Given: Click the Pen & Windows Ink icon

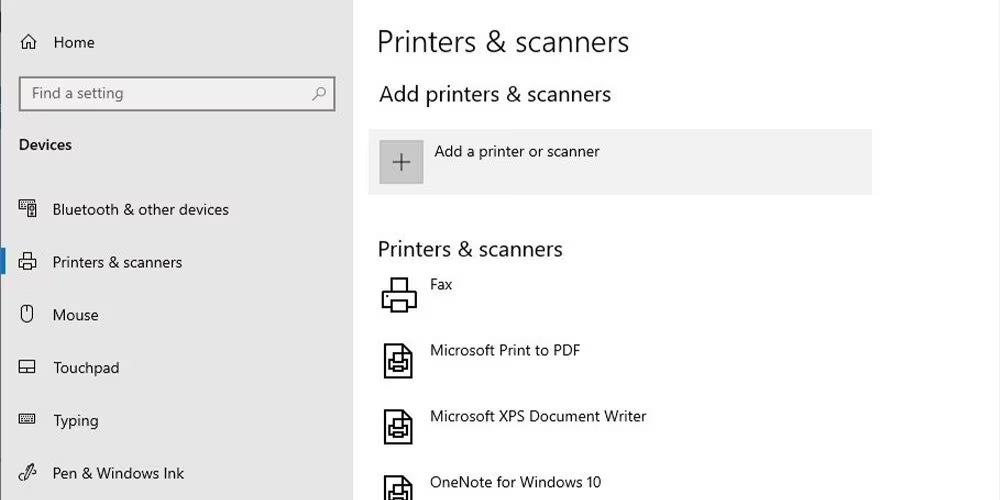Looking at the screenshot, I should [x=27, y=473].
